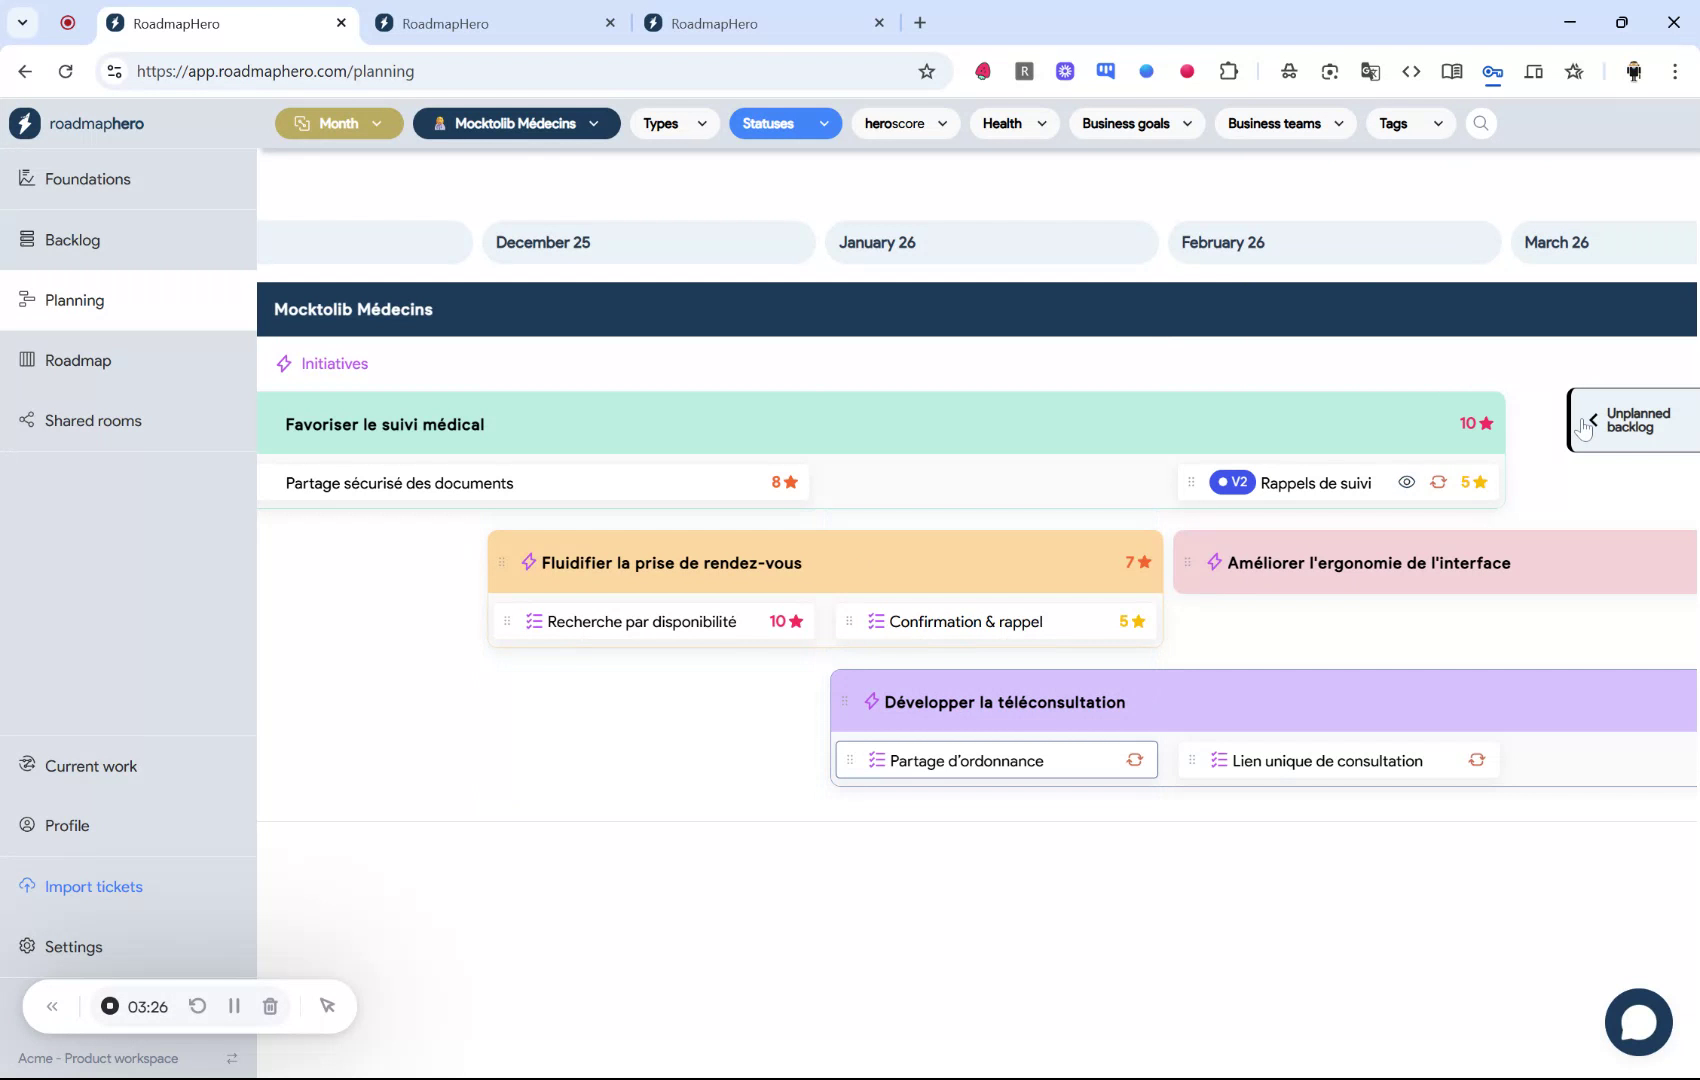Viewport: 1700px width, 1080px height.
Task: Pause the screen recording timer
Action: tap(234, 1006)
